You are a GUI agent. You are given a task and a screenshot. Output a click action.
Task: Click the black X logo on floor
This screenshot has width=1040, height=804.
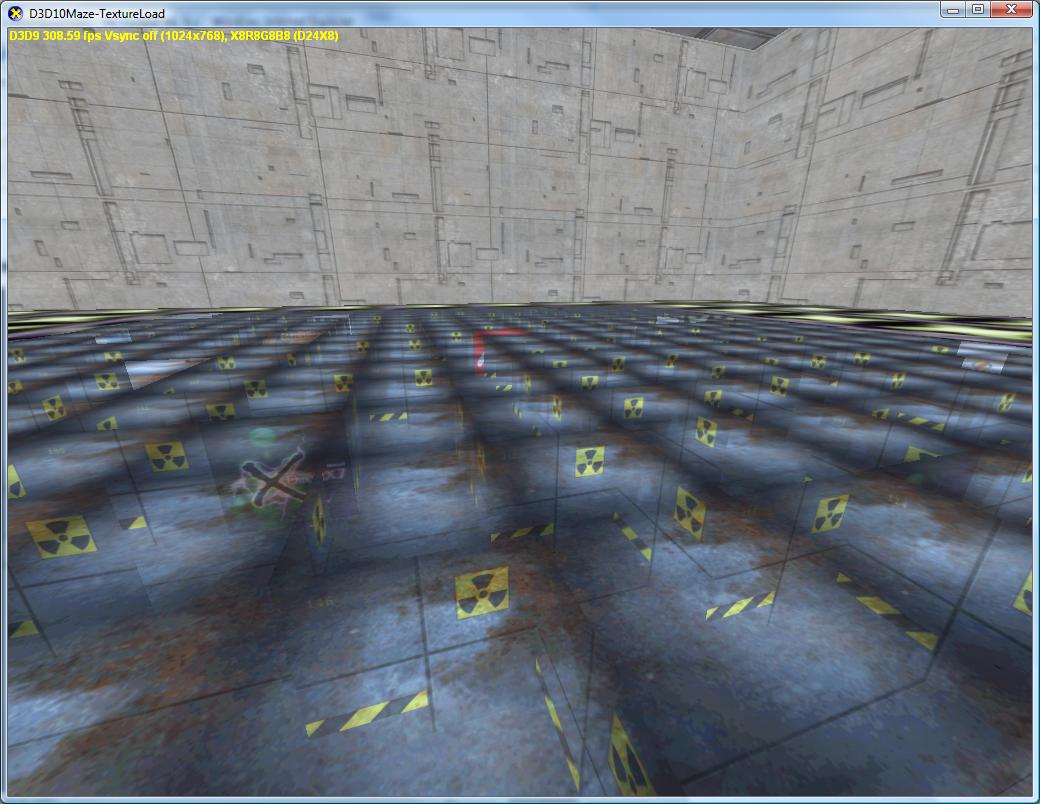273,477
